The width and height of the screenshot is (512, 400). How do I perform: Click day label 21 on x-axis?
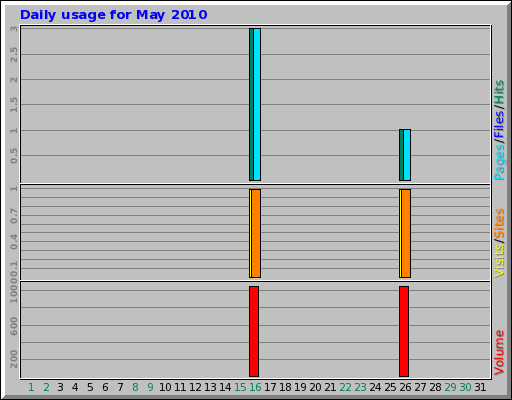pyautogui.click(x=330, y=387)
